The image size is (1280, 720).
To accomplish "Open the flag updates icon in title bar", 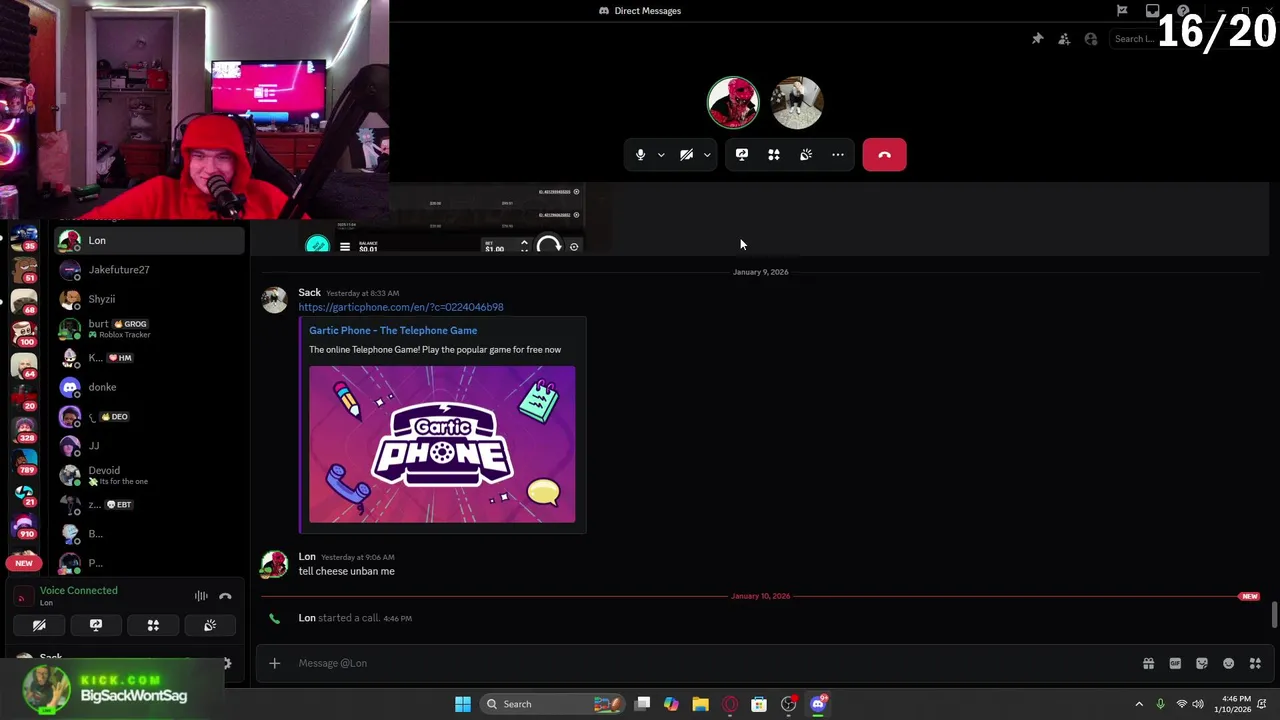I will [x=1122, y=11].
